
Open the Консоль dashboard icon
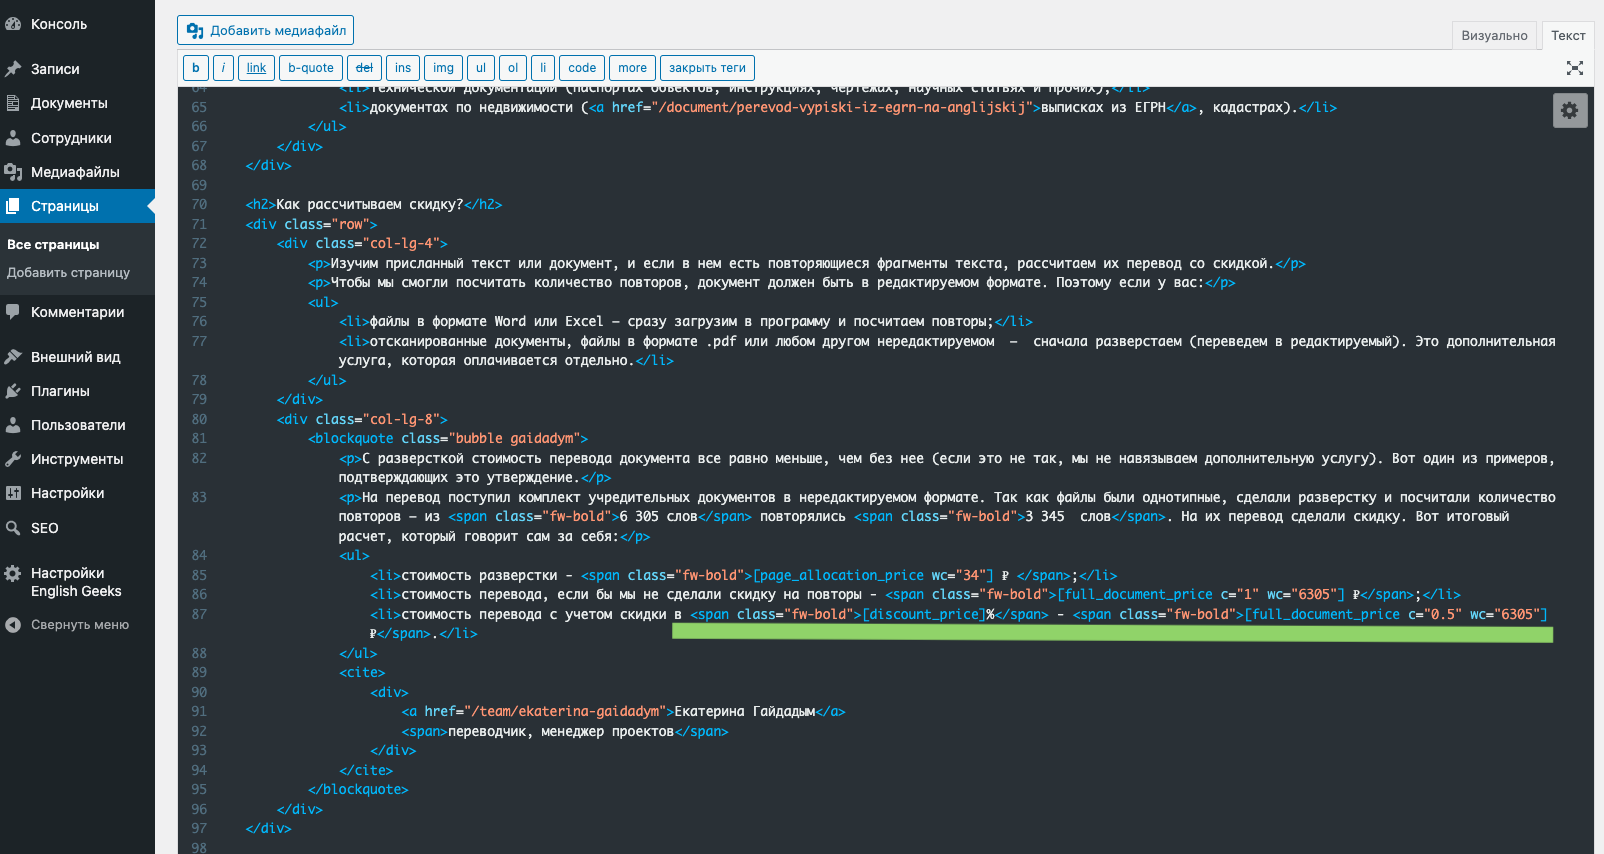tap(13, 24)
